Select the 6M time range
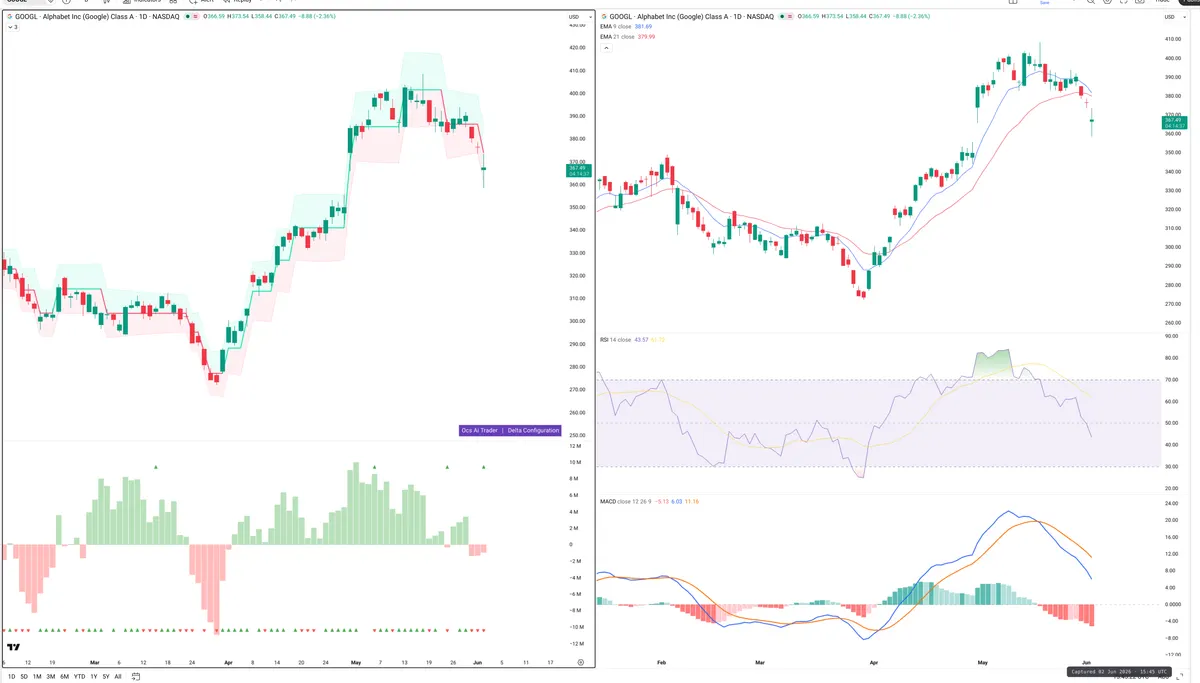This screenshot has width=1200, height=683. 65,676
